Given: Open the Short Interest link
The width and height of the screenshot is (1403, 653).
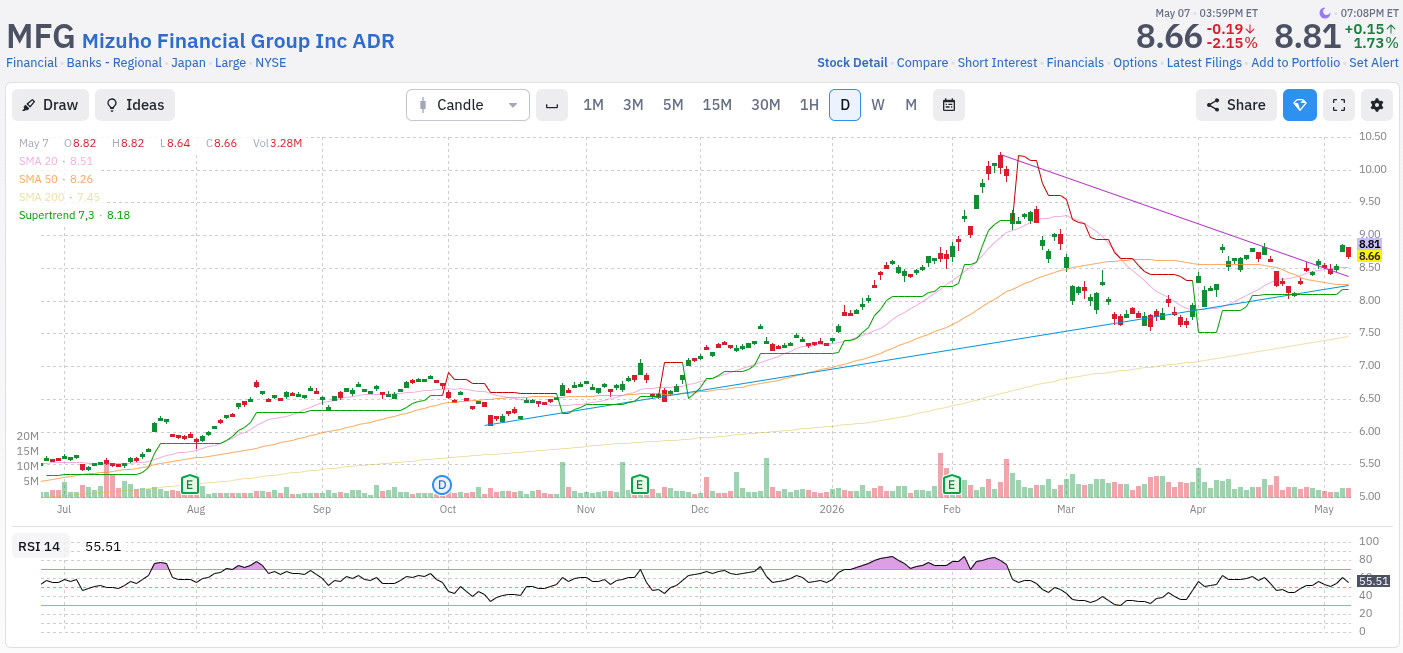Looking at the screenshot, I should coord(997,62).
